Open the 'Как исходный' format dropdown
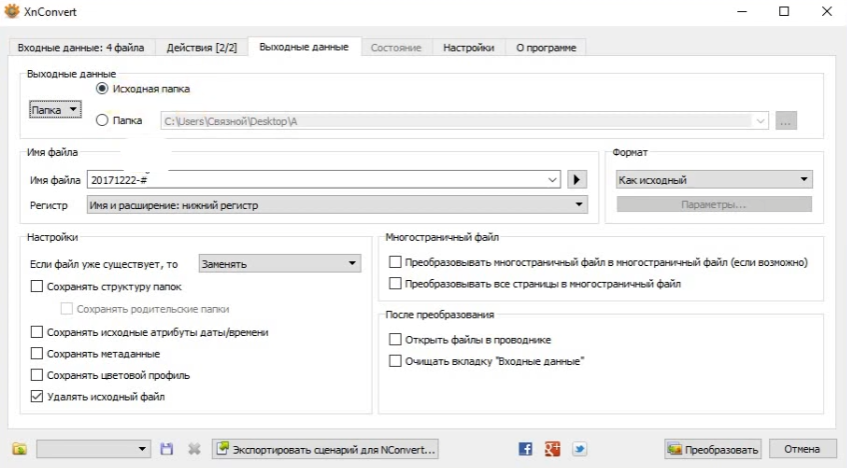The width and height of the screenshot is (847, 468). pyautogui.click(x=714, y=179)
